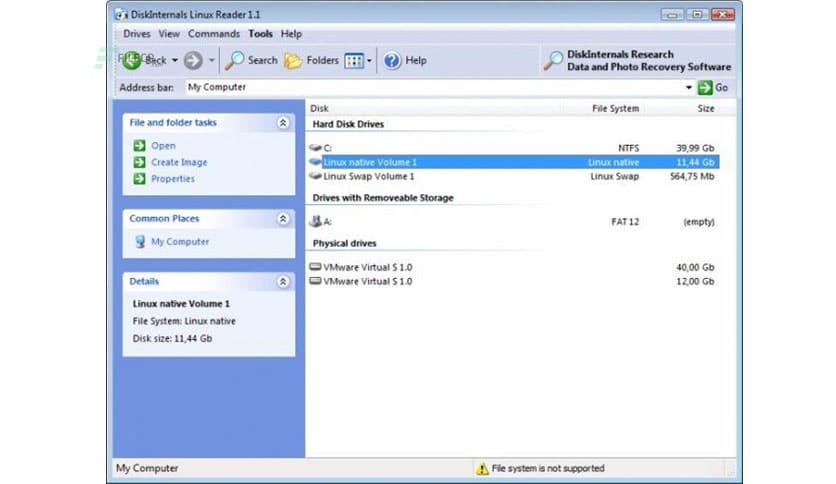Open the Drives menu

click(x=136, y=34)
